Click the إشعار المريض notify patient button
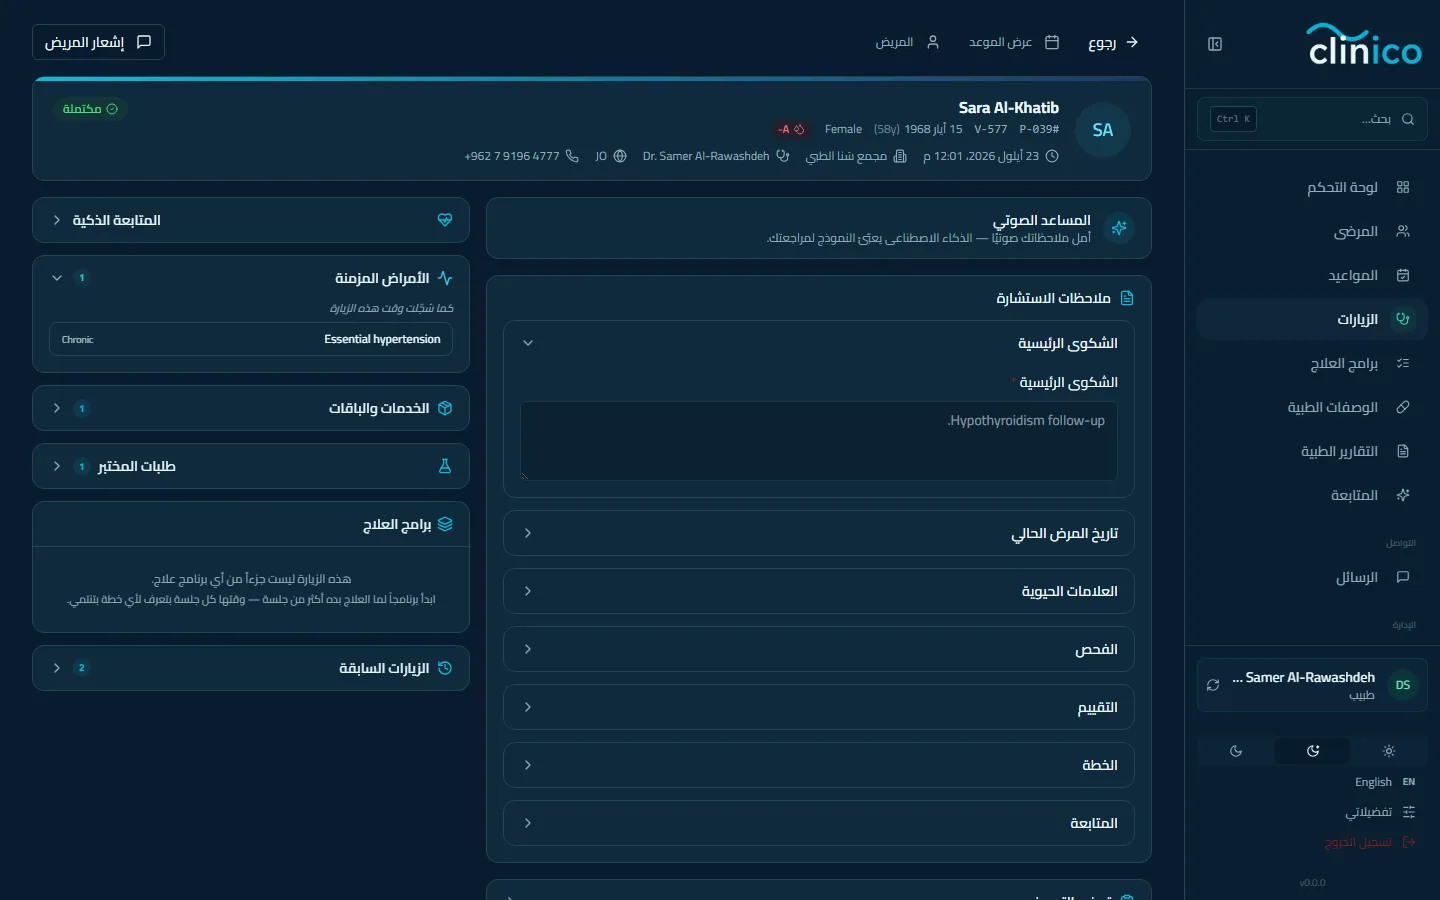Image resolution: width=1440 pixels, height=900 pixels. click(98, 42)
